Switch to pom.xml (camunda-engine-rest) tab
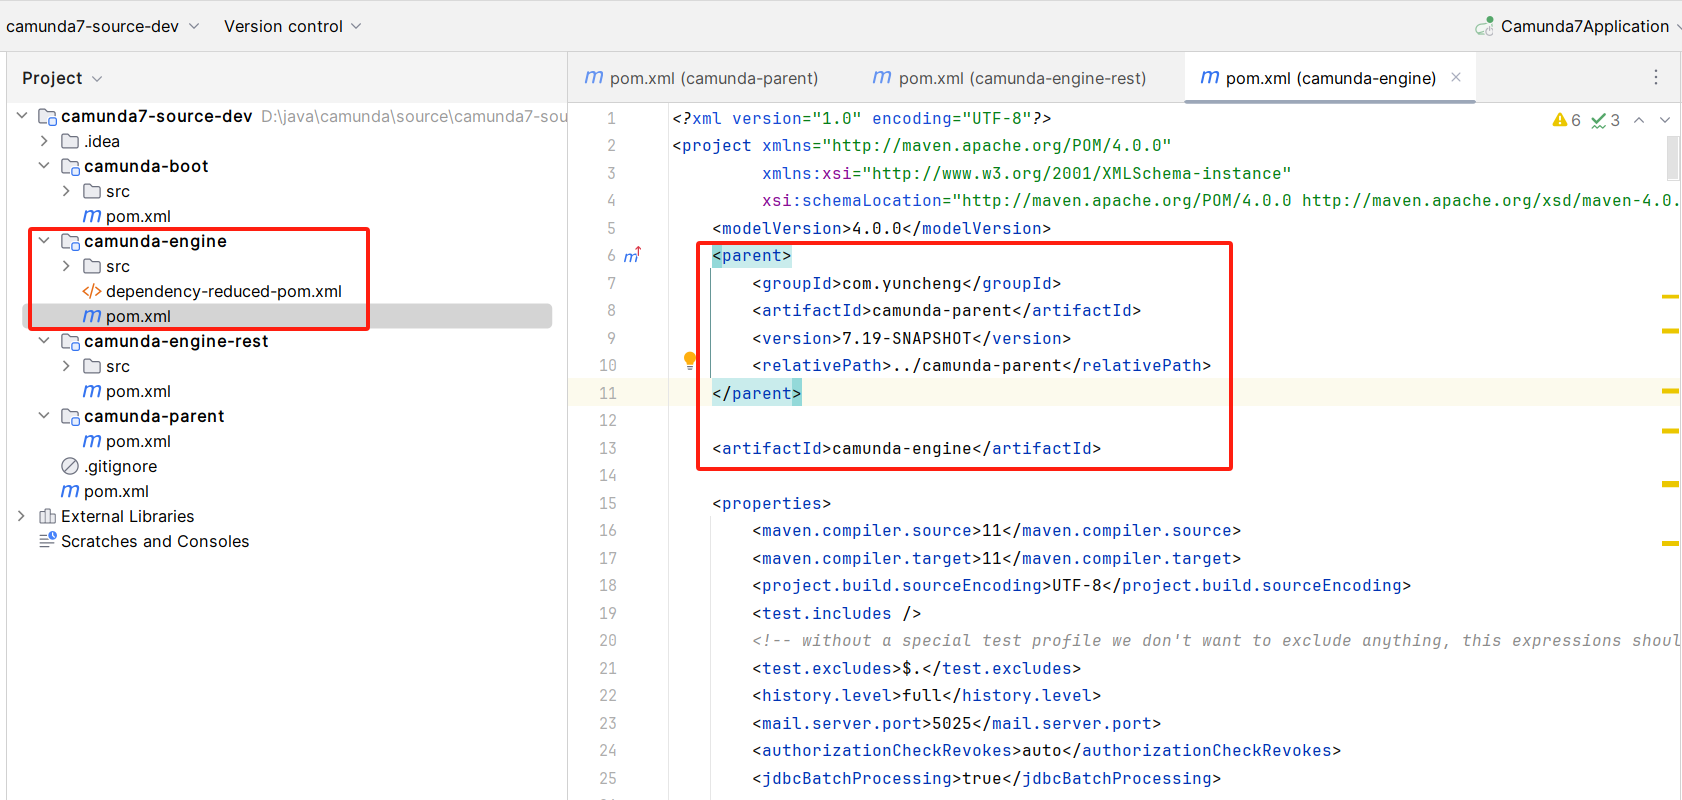Viewport: 1682px width, 800px height. coord(1010,78)
